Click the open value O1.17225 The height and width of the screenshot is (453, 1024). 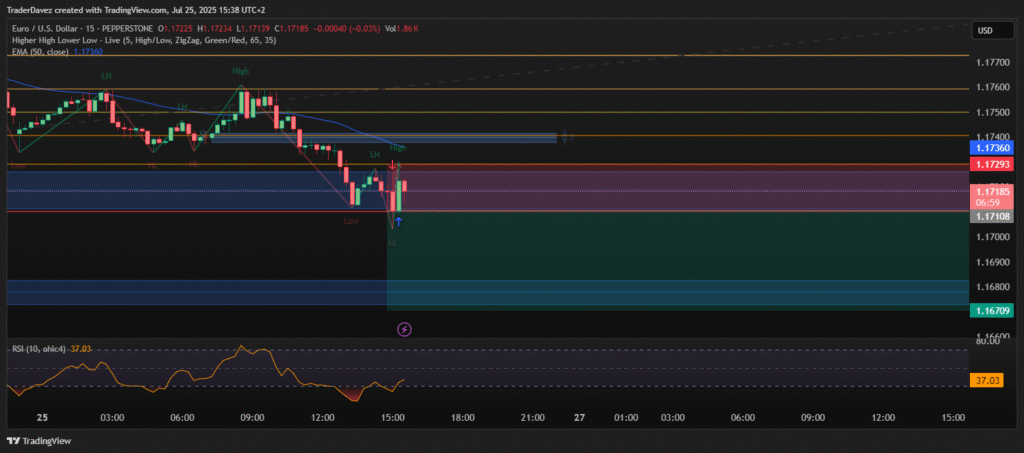[x=177, y=29]
